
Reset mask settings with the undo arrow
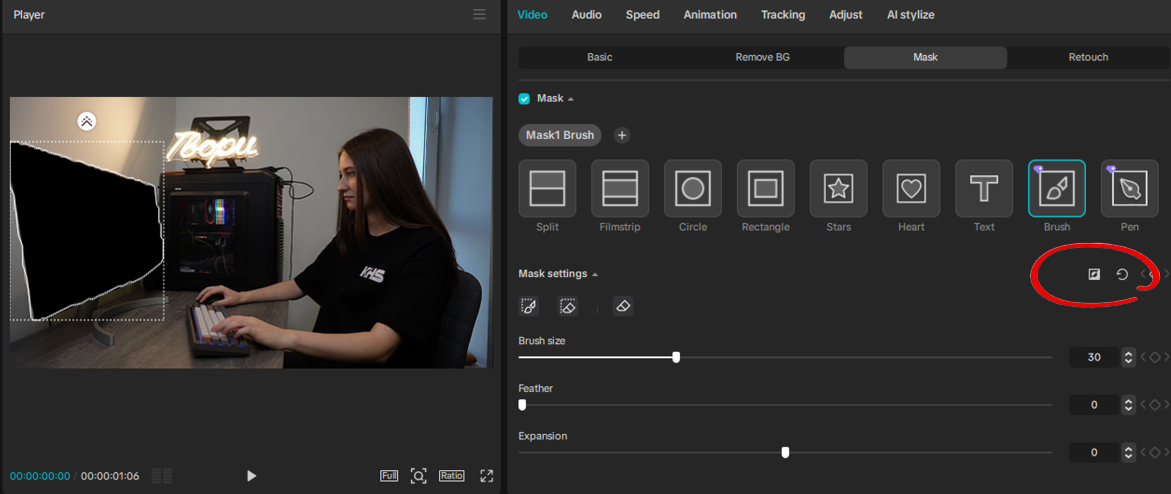[x=1122, y=274]
